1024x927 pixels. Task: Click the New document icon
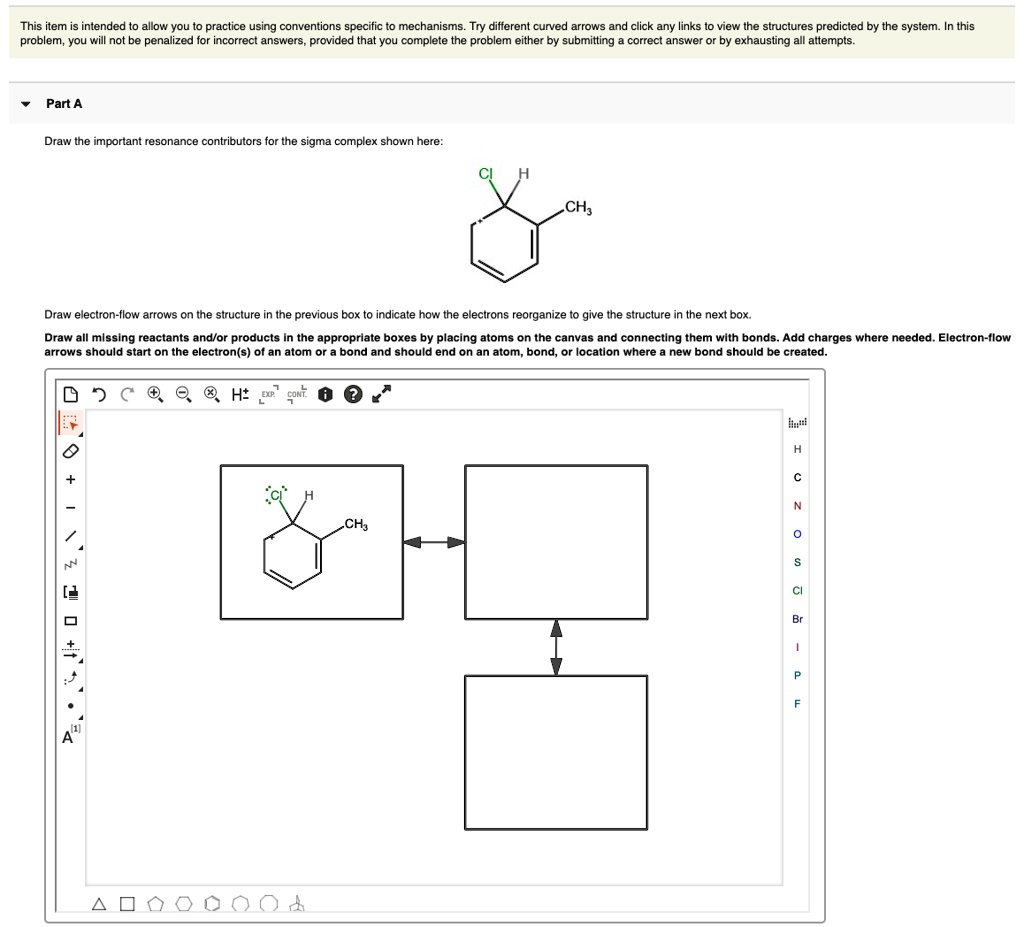pyautogui.click(x=71, y=394)
